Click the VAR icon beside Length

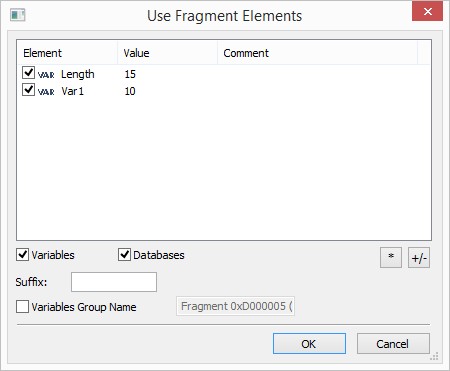[x=46, y=75]
